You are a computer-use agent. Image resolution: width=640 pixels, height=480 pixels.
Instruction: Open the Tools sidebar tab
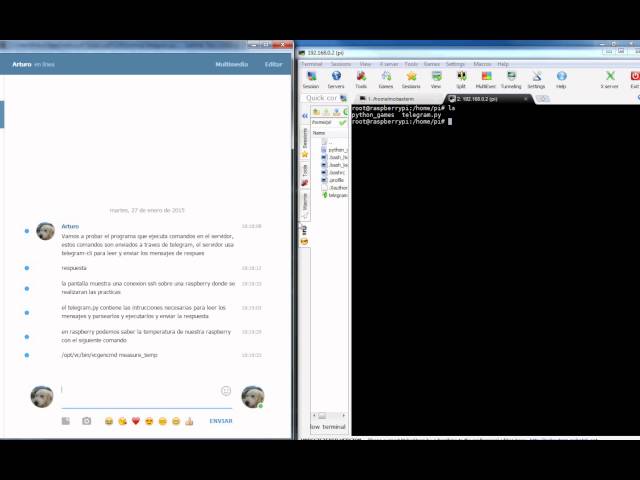[x=304, y=176]
